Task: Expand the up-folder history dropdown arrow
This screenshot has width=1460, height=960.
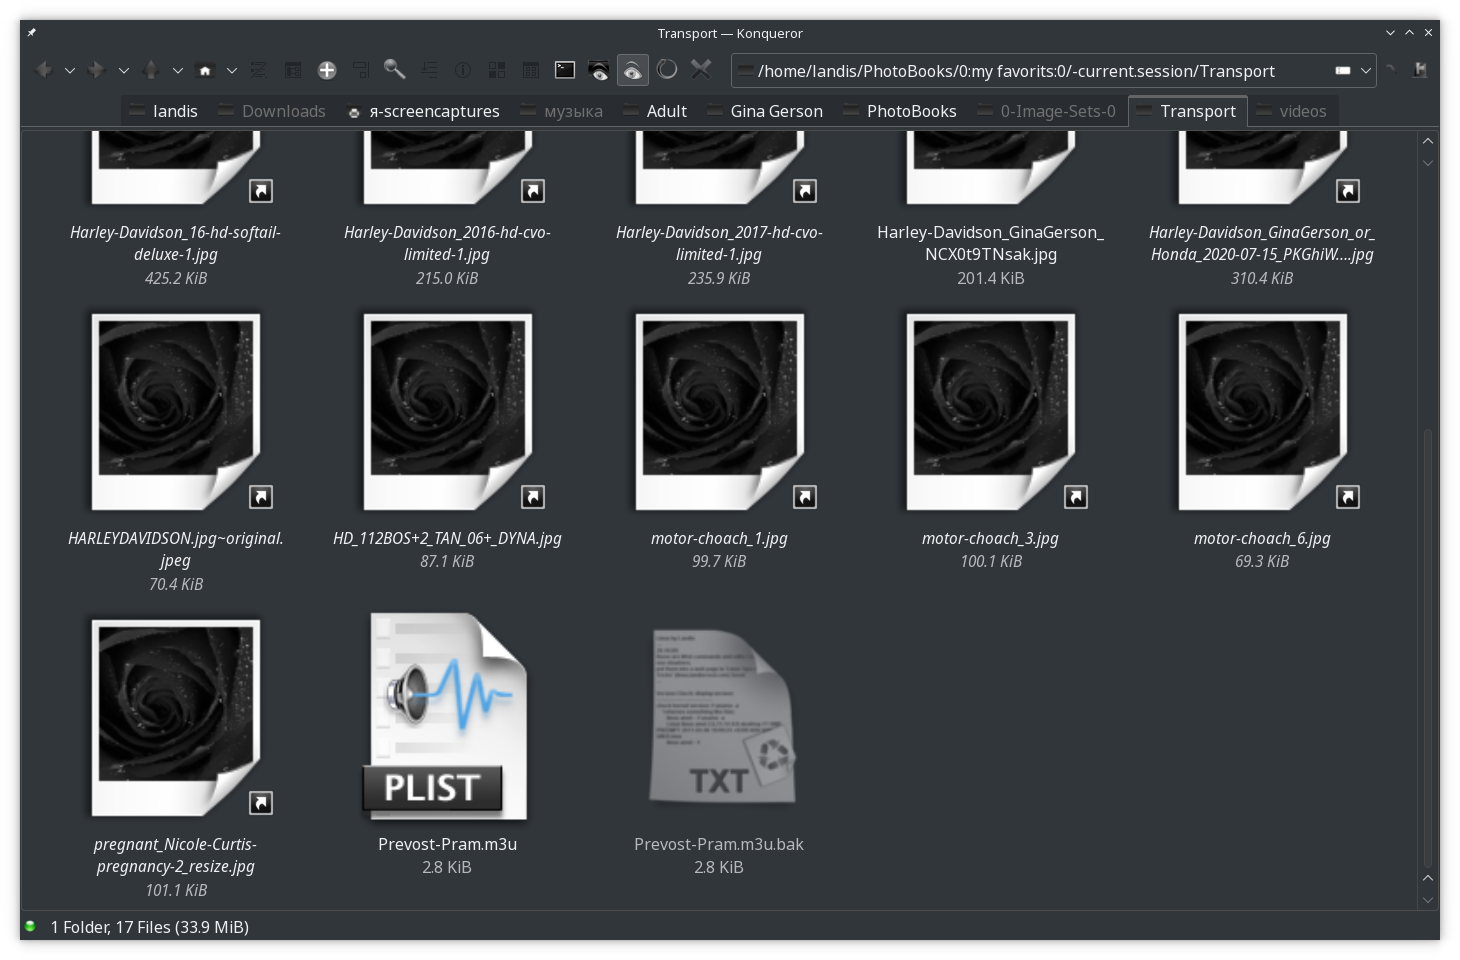Action: pyautogui.click(x=178, y=71)
